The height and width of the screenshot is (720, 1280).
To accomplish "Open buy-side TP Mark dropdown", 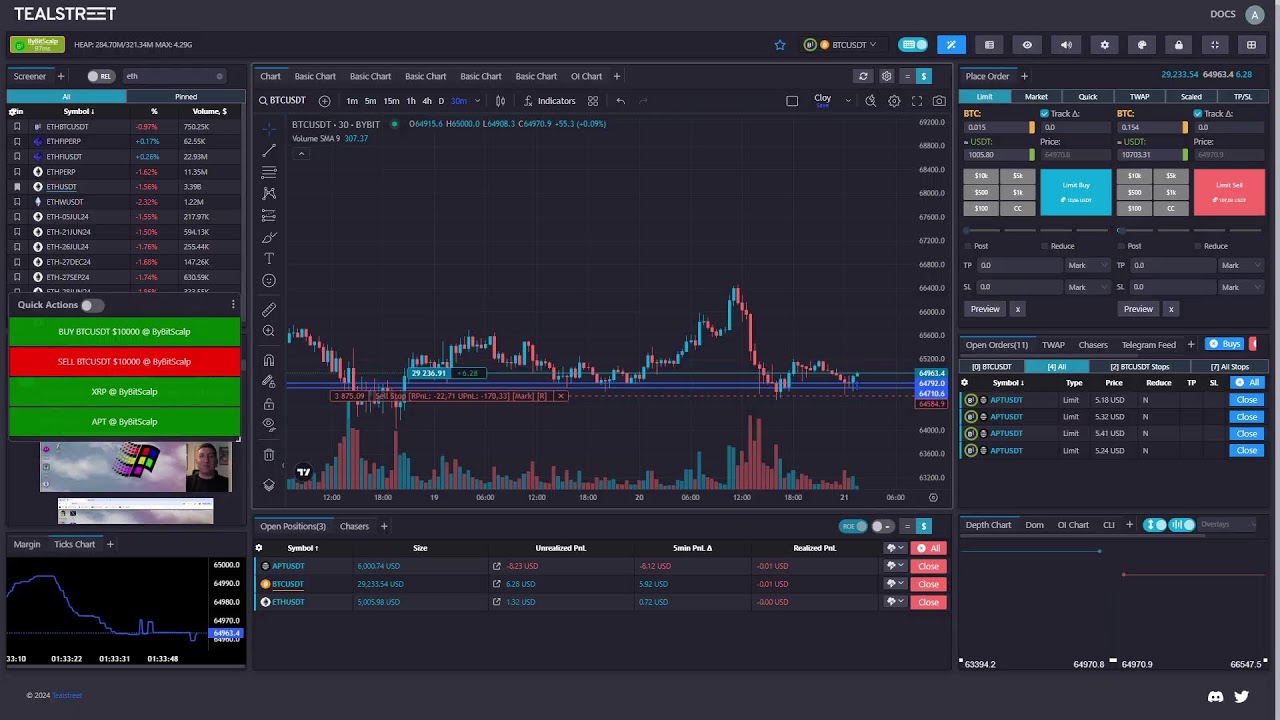I will [1087, 266].
